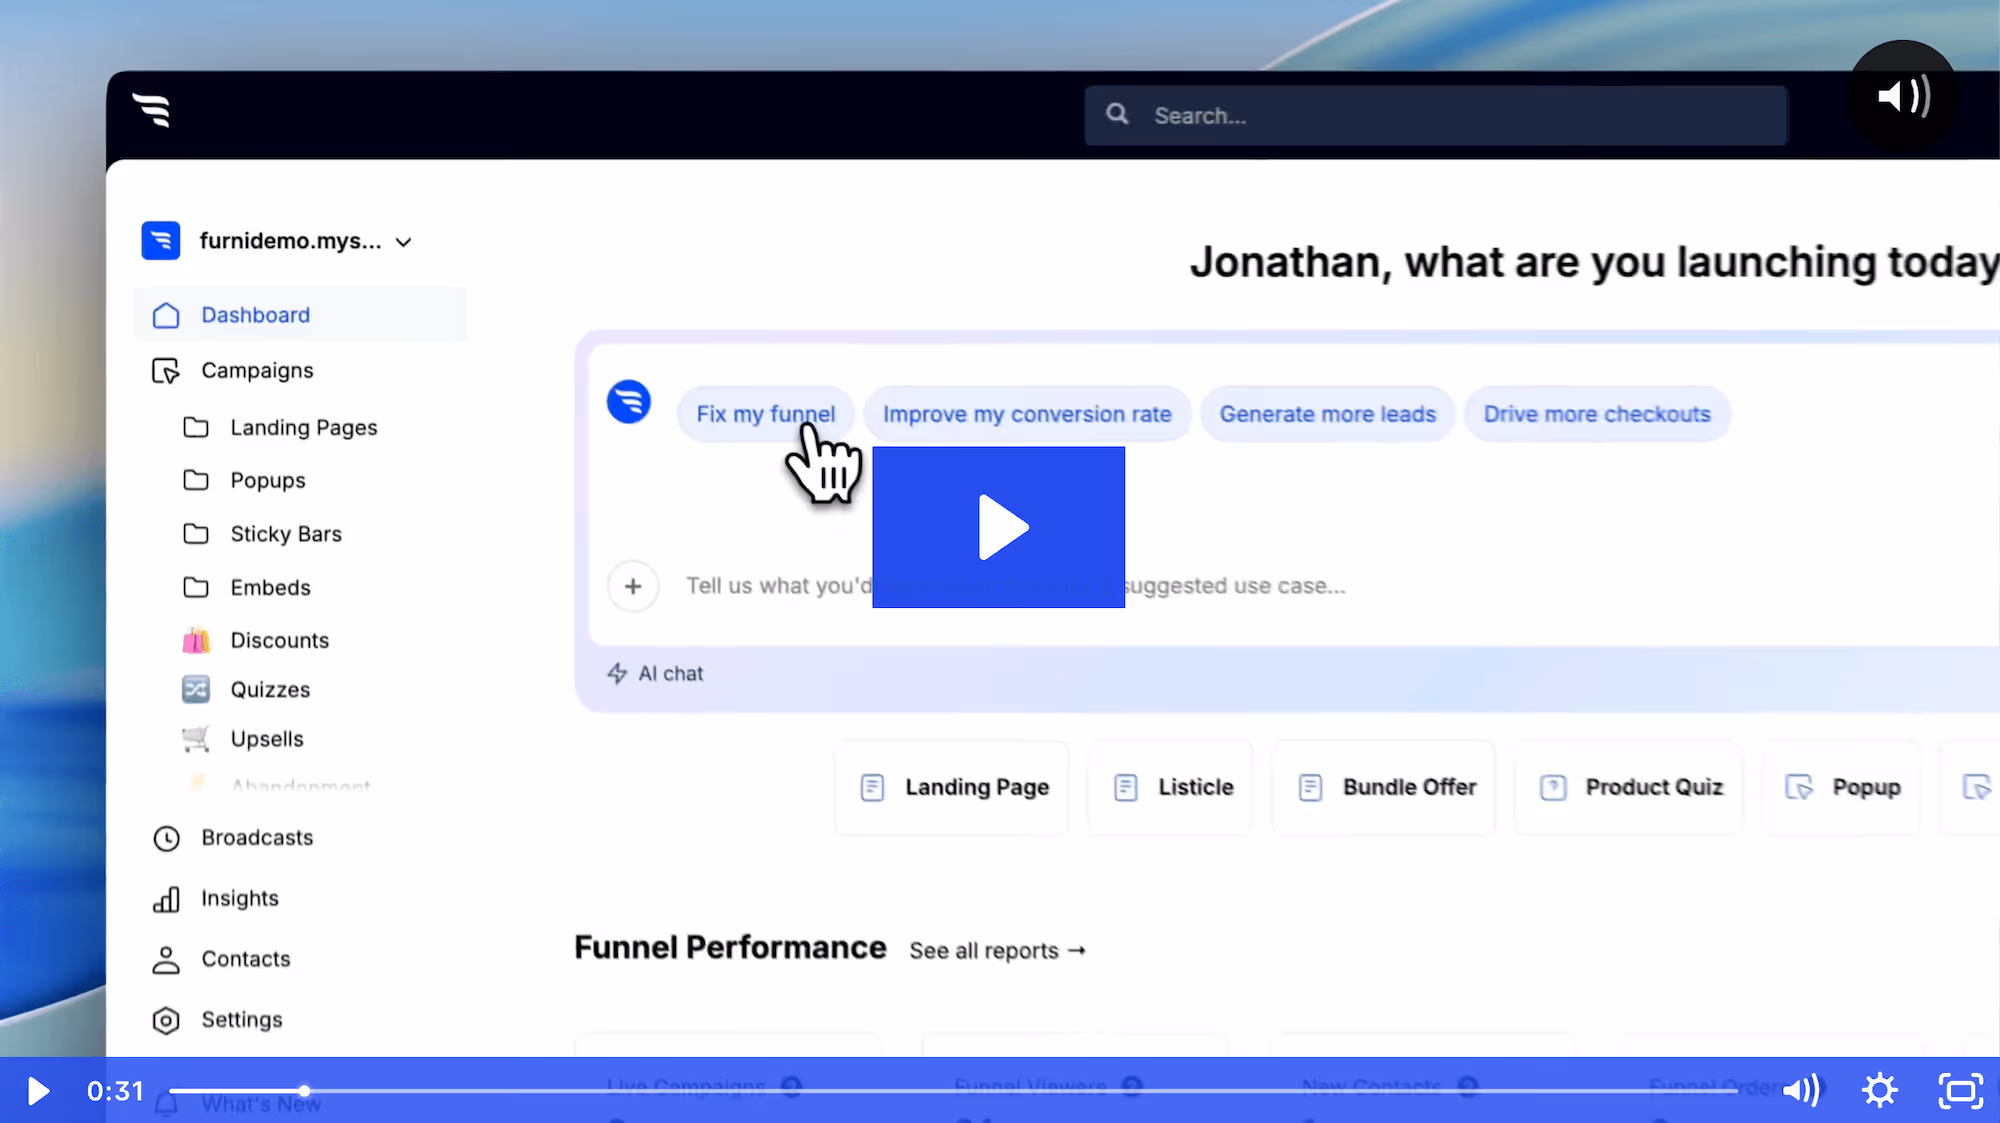Select the Quizzes icon in the sidebar
This screenshot has width=2000, height=1123.
click(196, 689)
